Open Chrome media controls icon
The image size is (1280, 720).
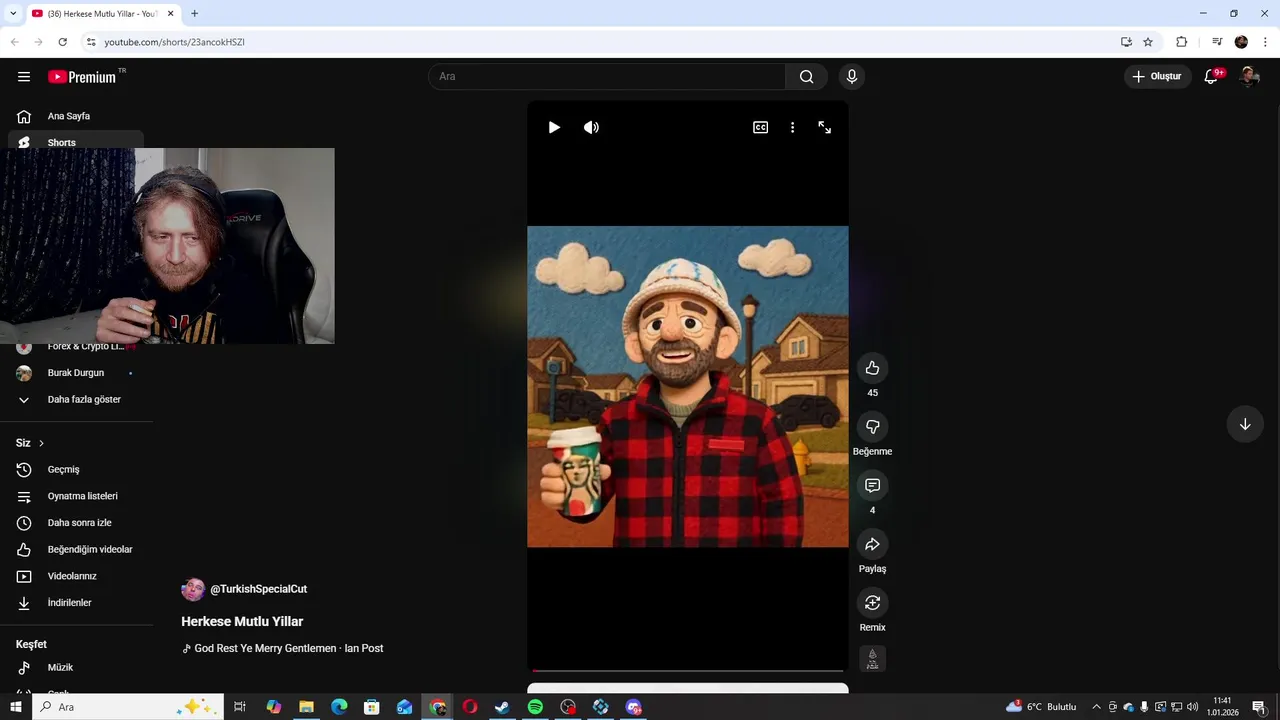click(1217, 42)
